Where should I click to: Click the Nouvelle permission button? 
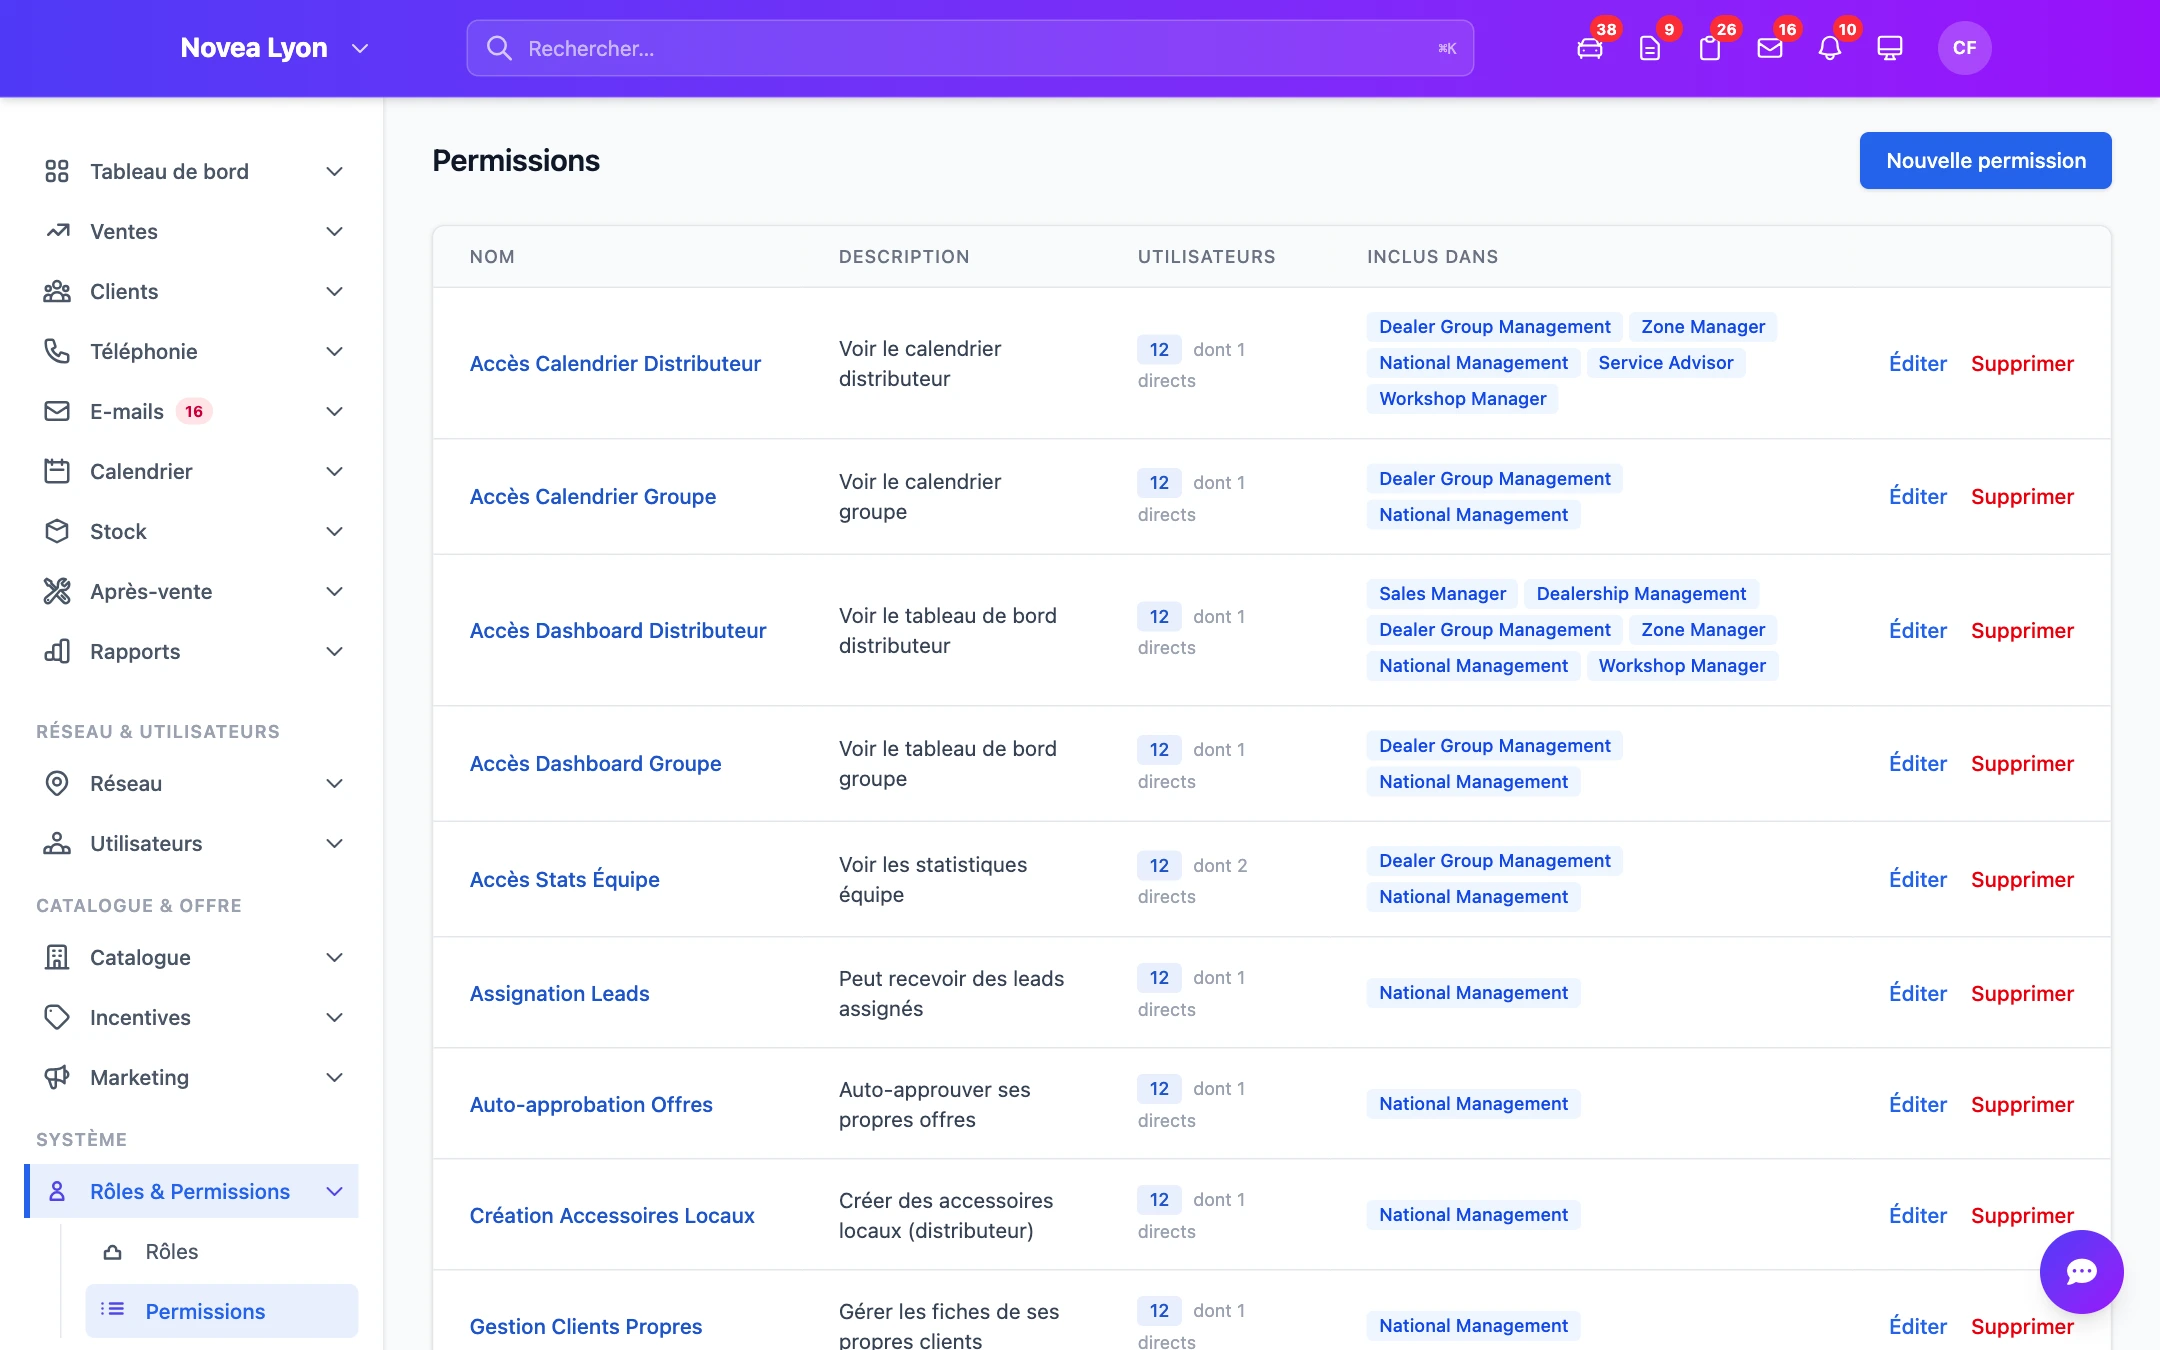point(1985,160)
